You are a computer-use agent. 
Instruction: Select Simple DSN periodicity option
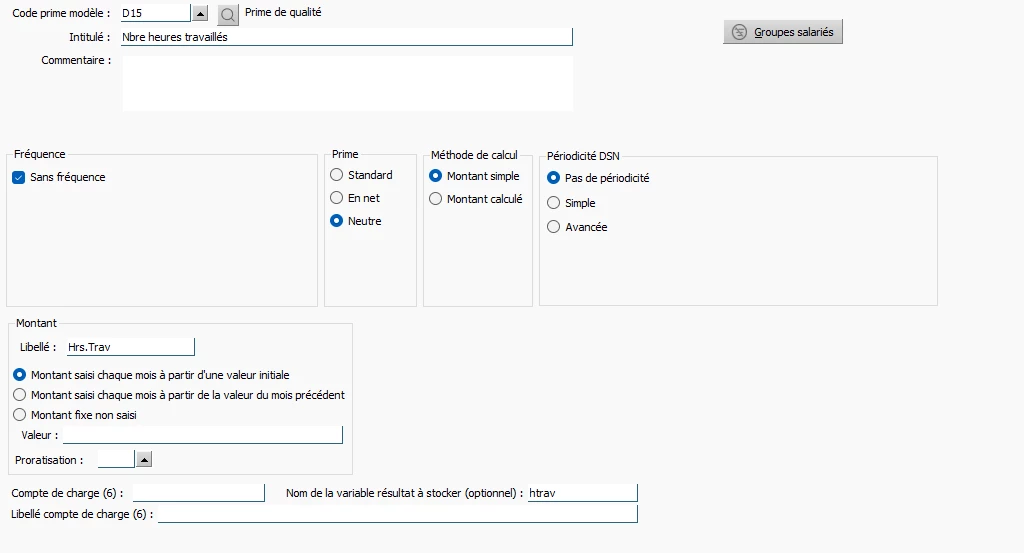click(554, 203)
